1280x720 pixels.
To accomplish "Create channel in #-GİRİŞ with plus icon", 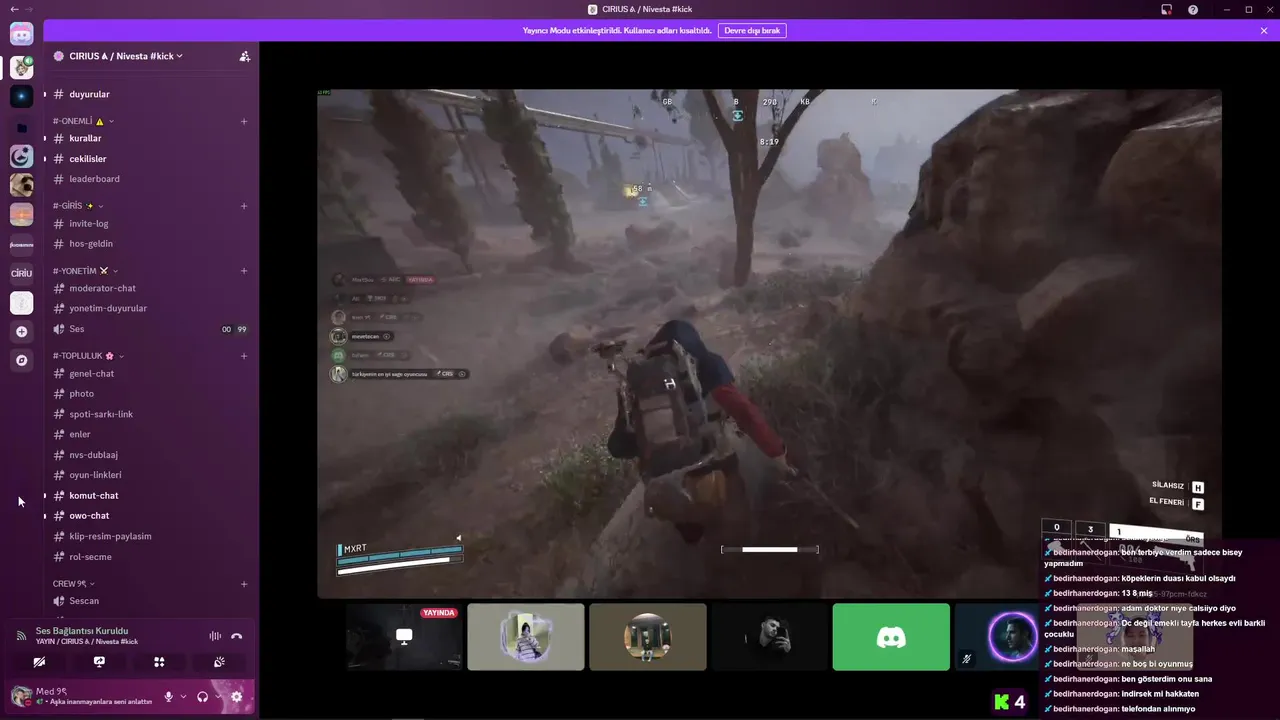I will 244,206.
